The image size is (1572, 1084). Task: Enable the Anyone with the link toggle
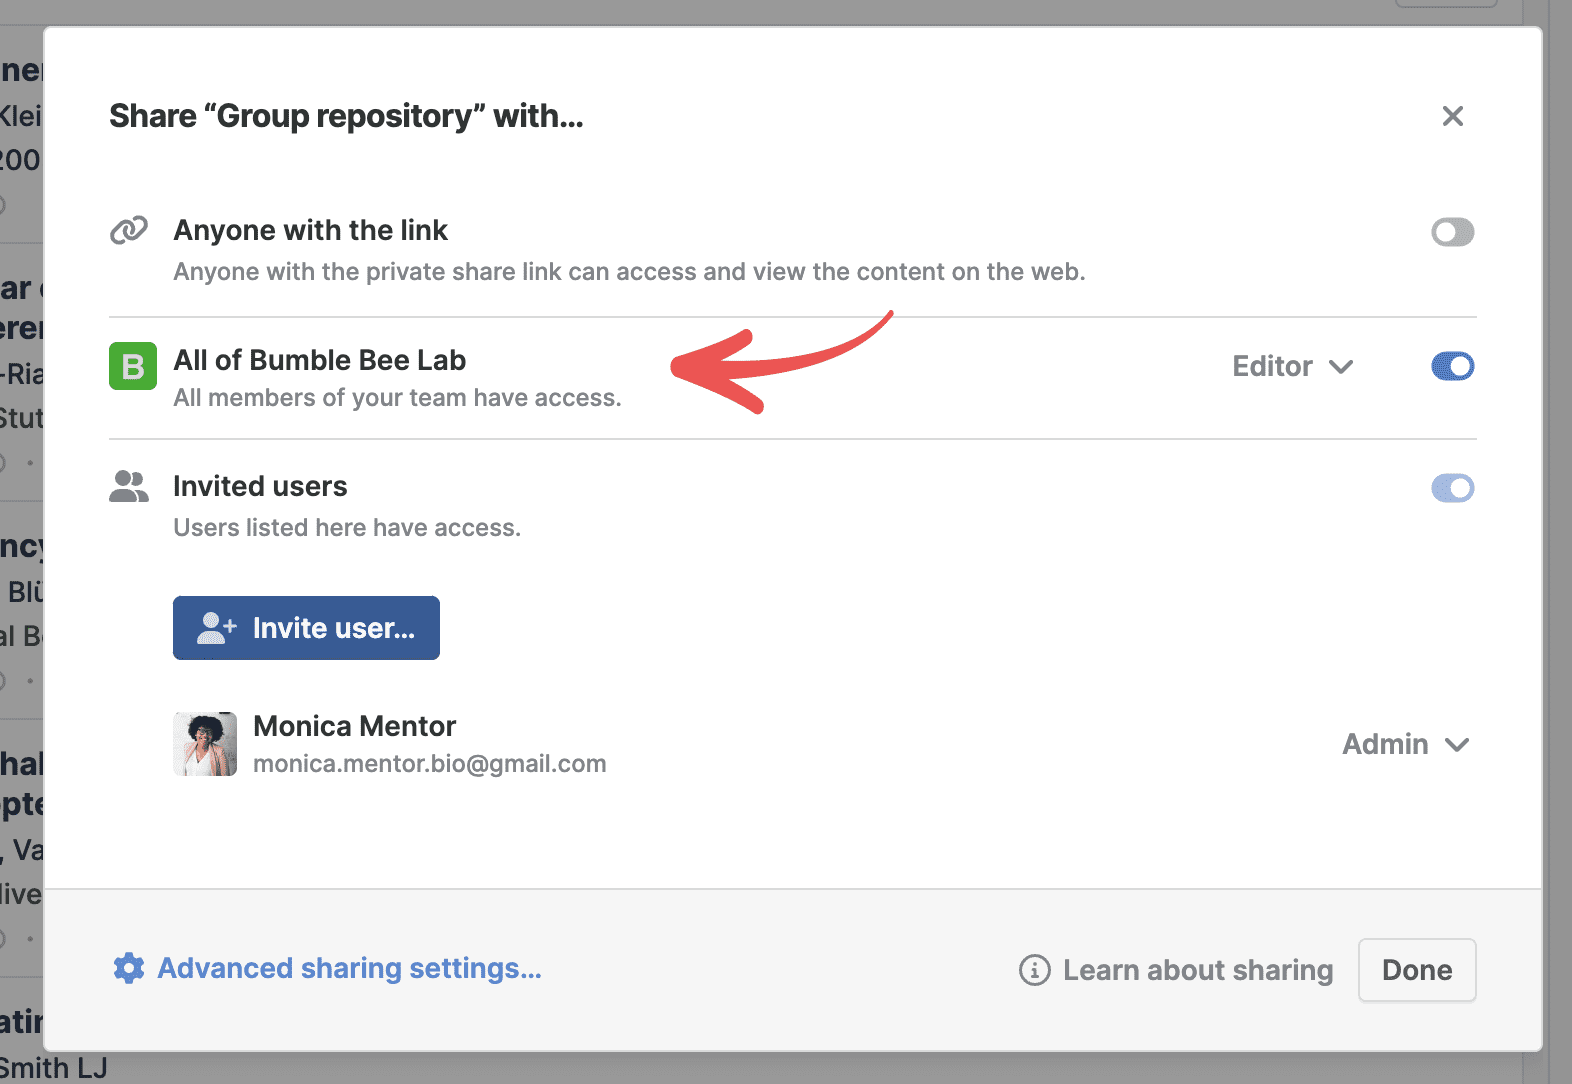click(x=1452, y=232)
